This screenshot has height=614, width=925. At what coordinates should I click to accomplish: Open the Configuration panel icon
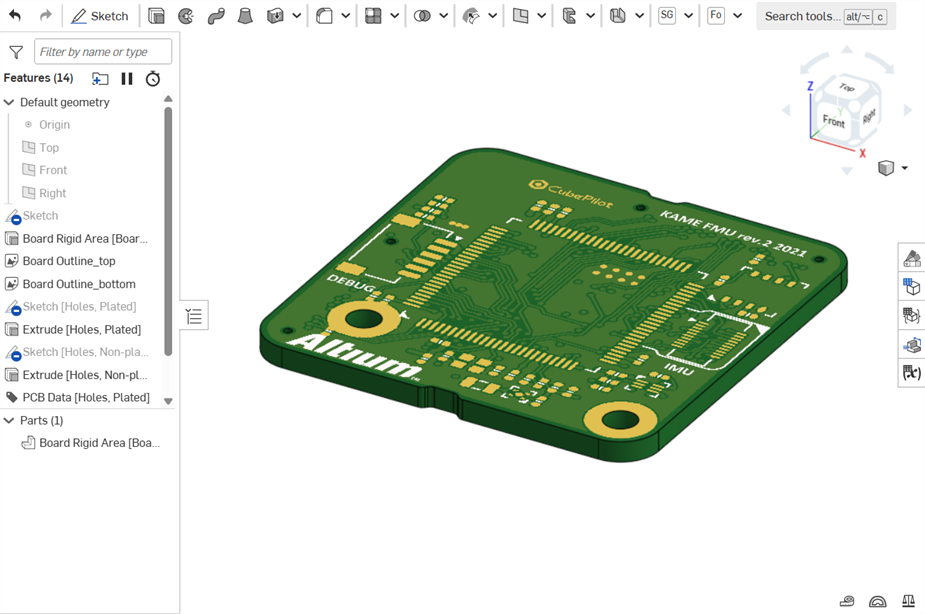[912, 287]
